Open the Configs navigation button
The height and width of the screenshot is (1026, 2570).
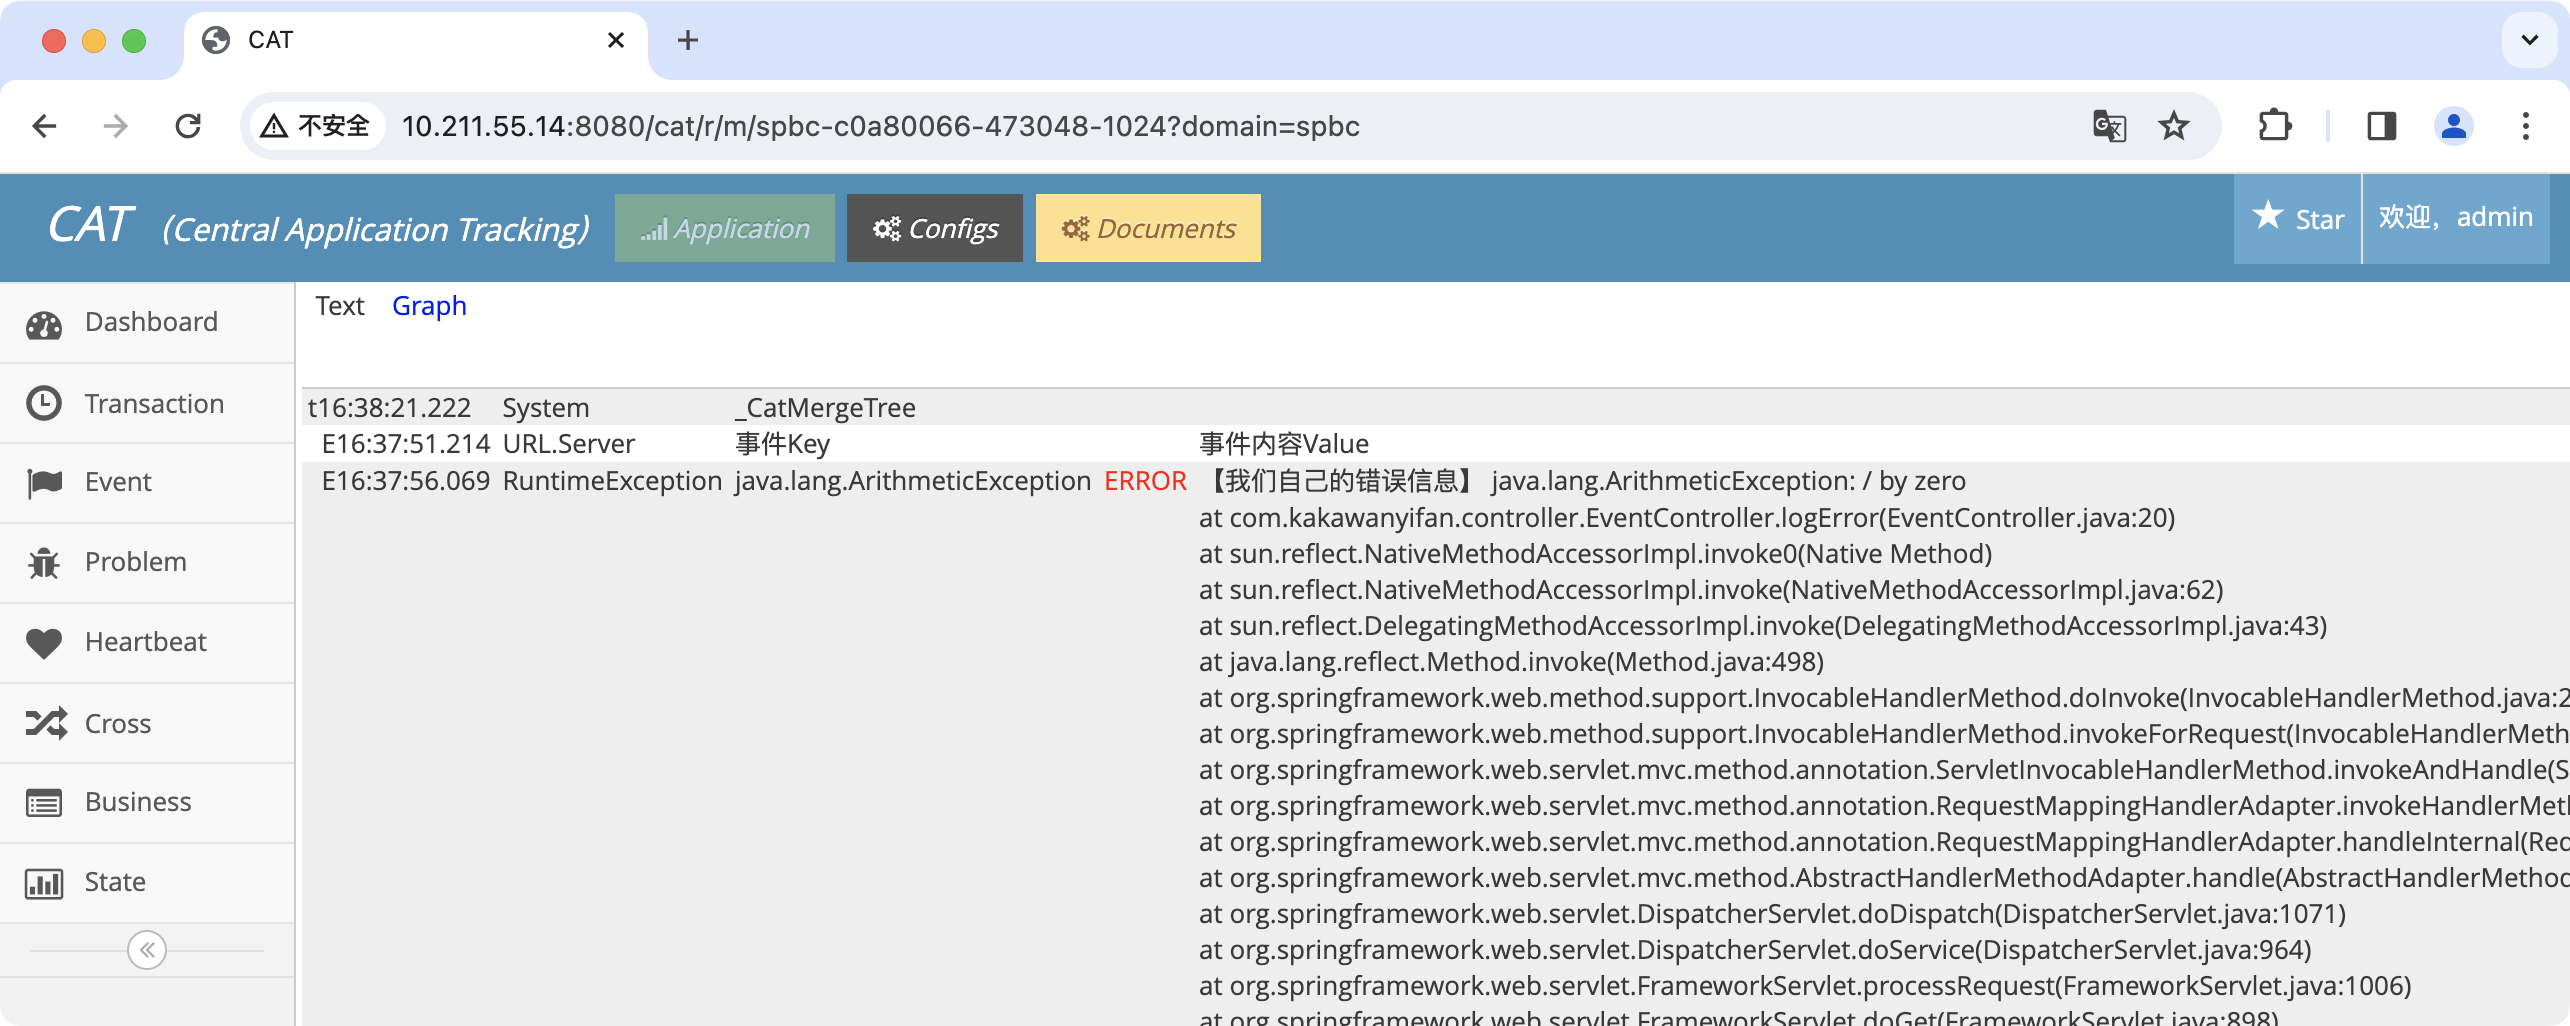coord(934,229)
